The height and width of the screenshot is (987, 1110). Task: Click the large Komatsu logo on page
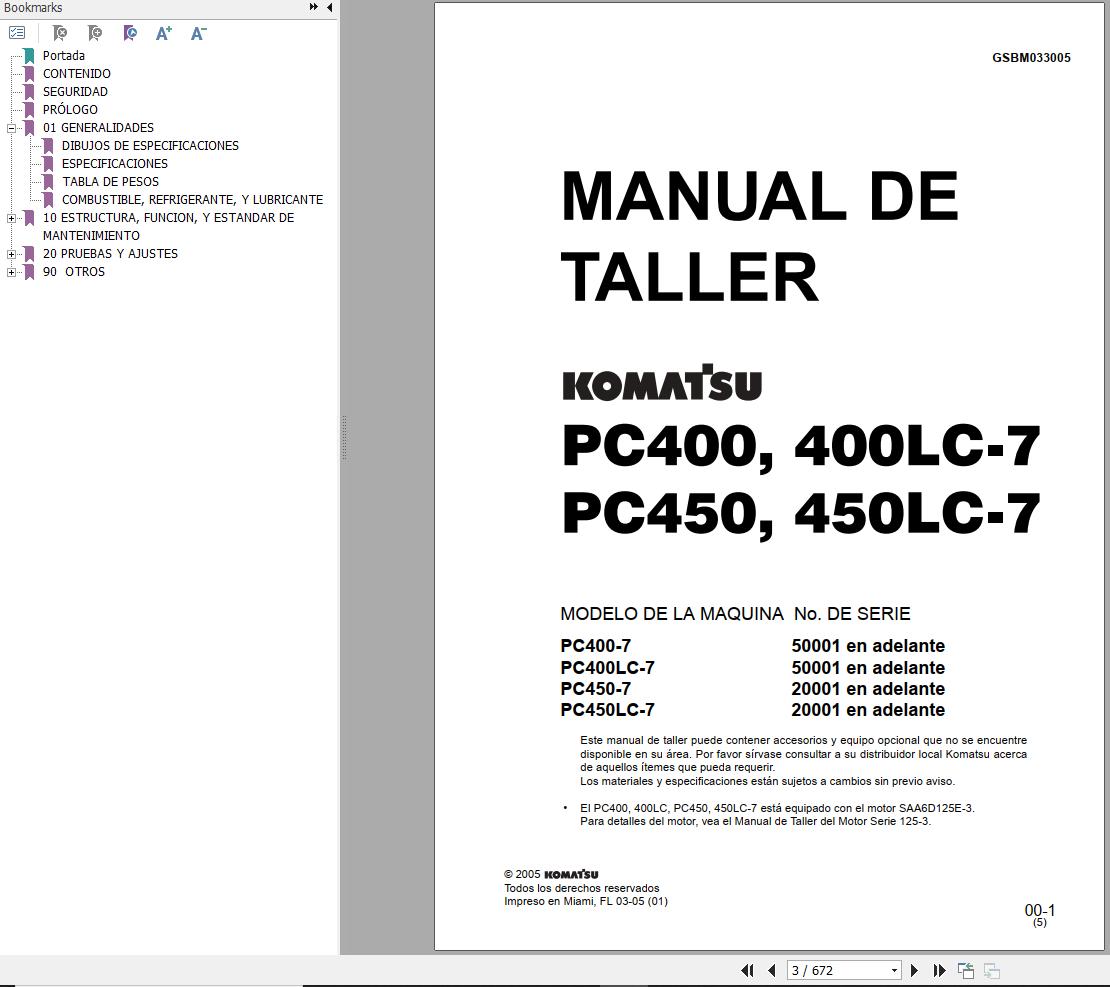tap(662, 383)
